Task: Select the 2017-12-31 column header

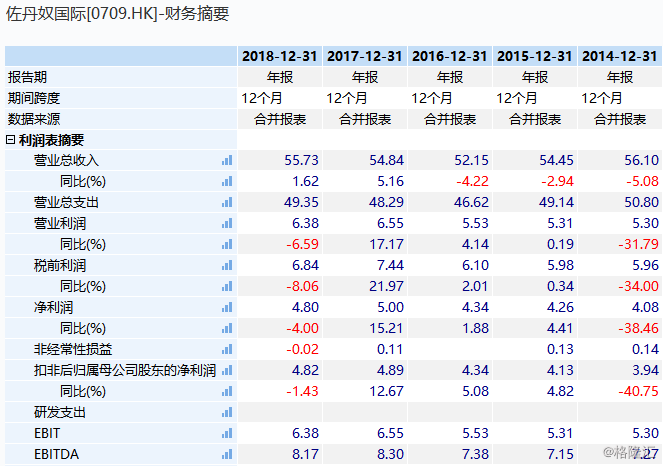Action: coord(365,56)
